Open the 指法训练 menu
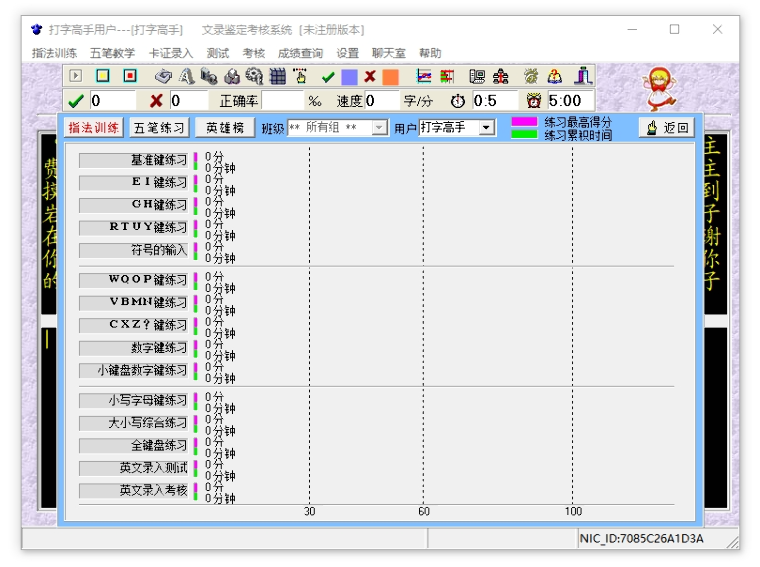 pos(54,53)
